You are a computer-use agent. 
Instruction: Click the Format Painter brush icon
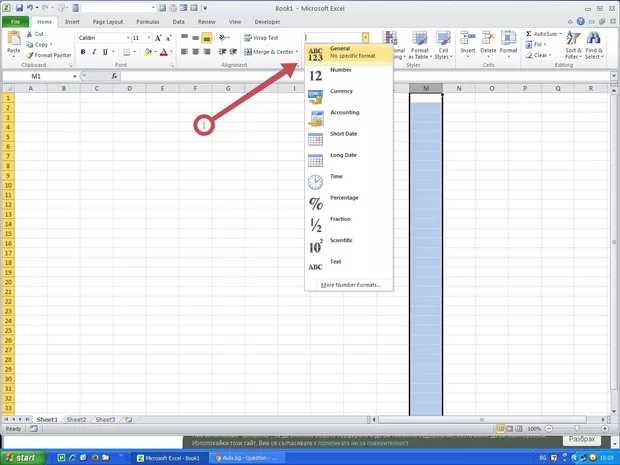point(30,55)
